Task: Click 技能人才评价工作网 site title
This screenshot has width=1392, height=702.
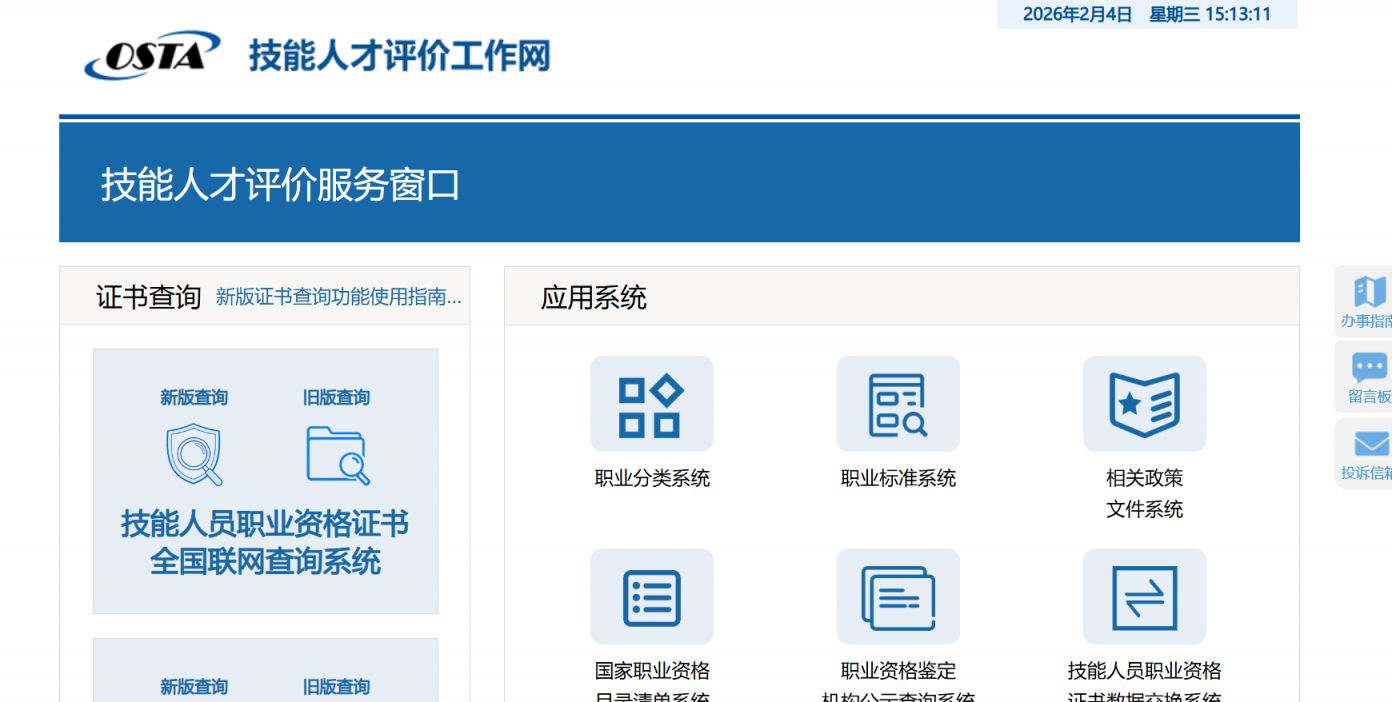Action: [x=400, y=55]
